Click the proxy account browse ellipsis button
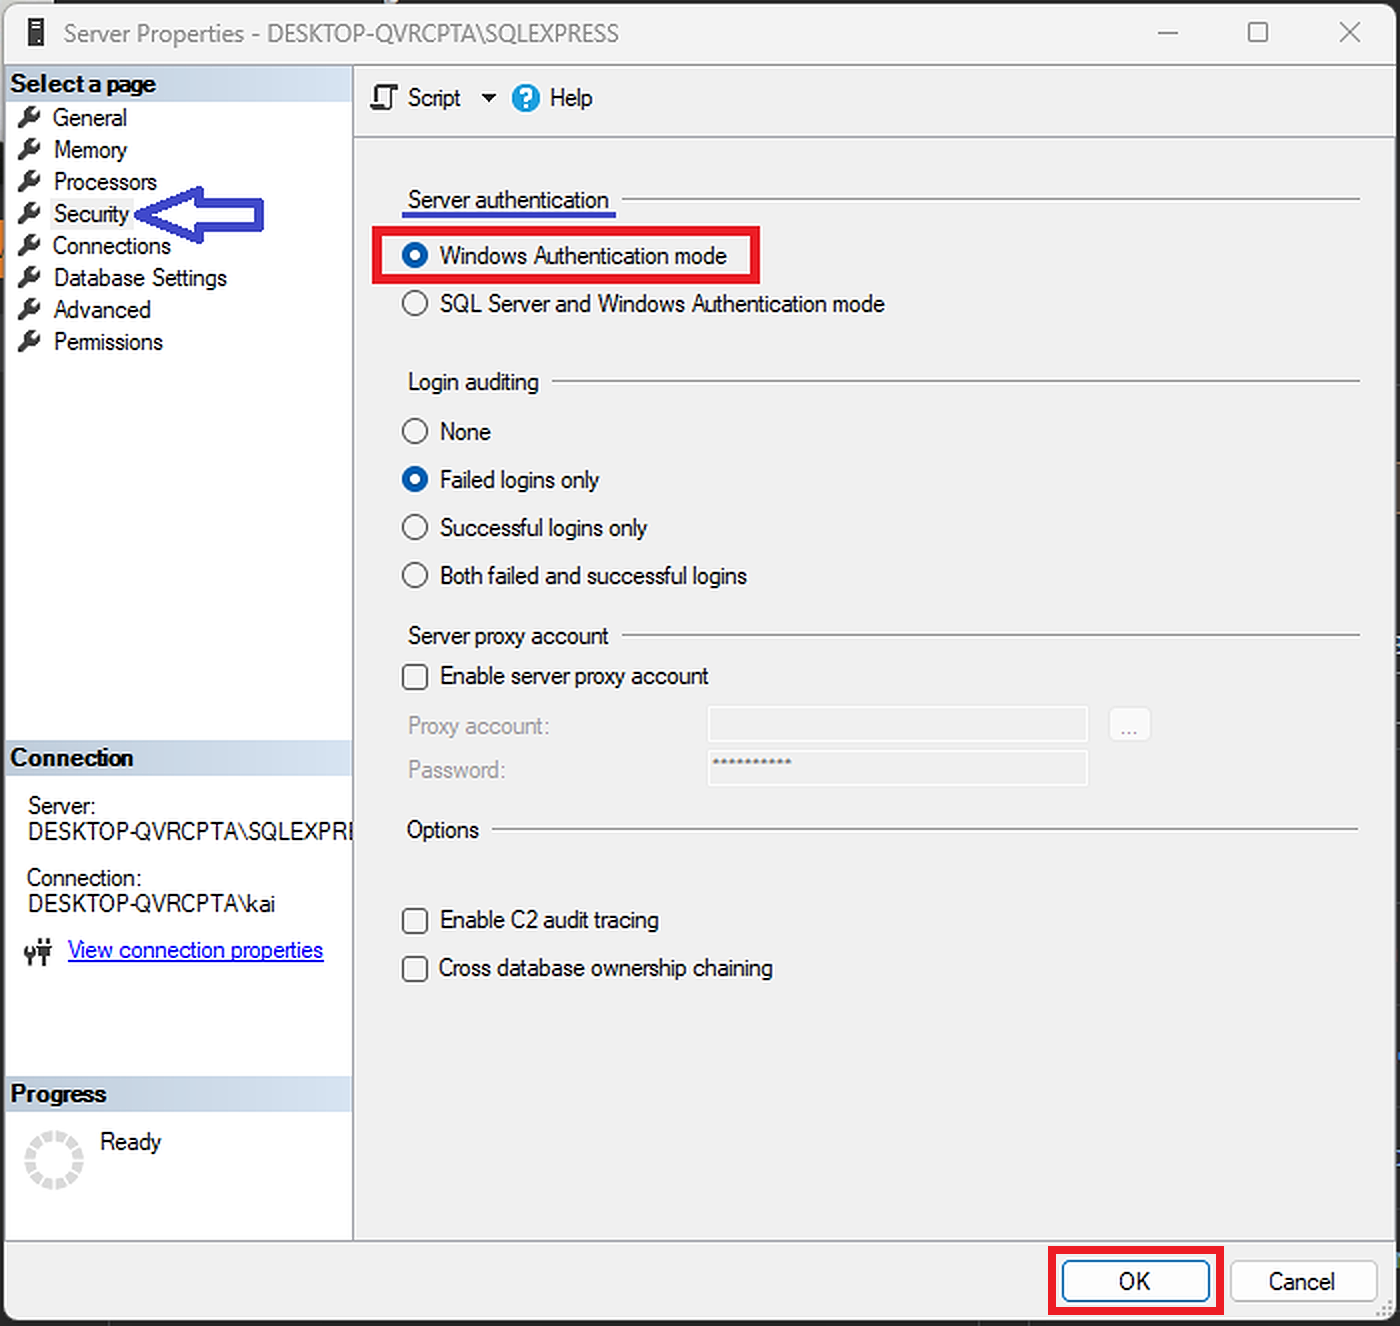The image size is (1400, 1326). (x=1129, y=724)
